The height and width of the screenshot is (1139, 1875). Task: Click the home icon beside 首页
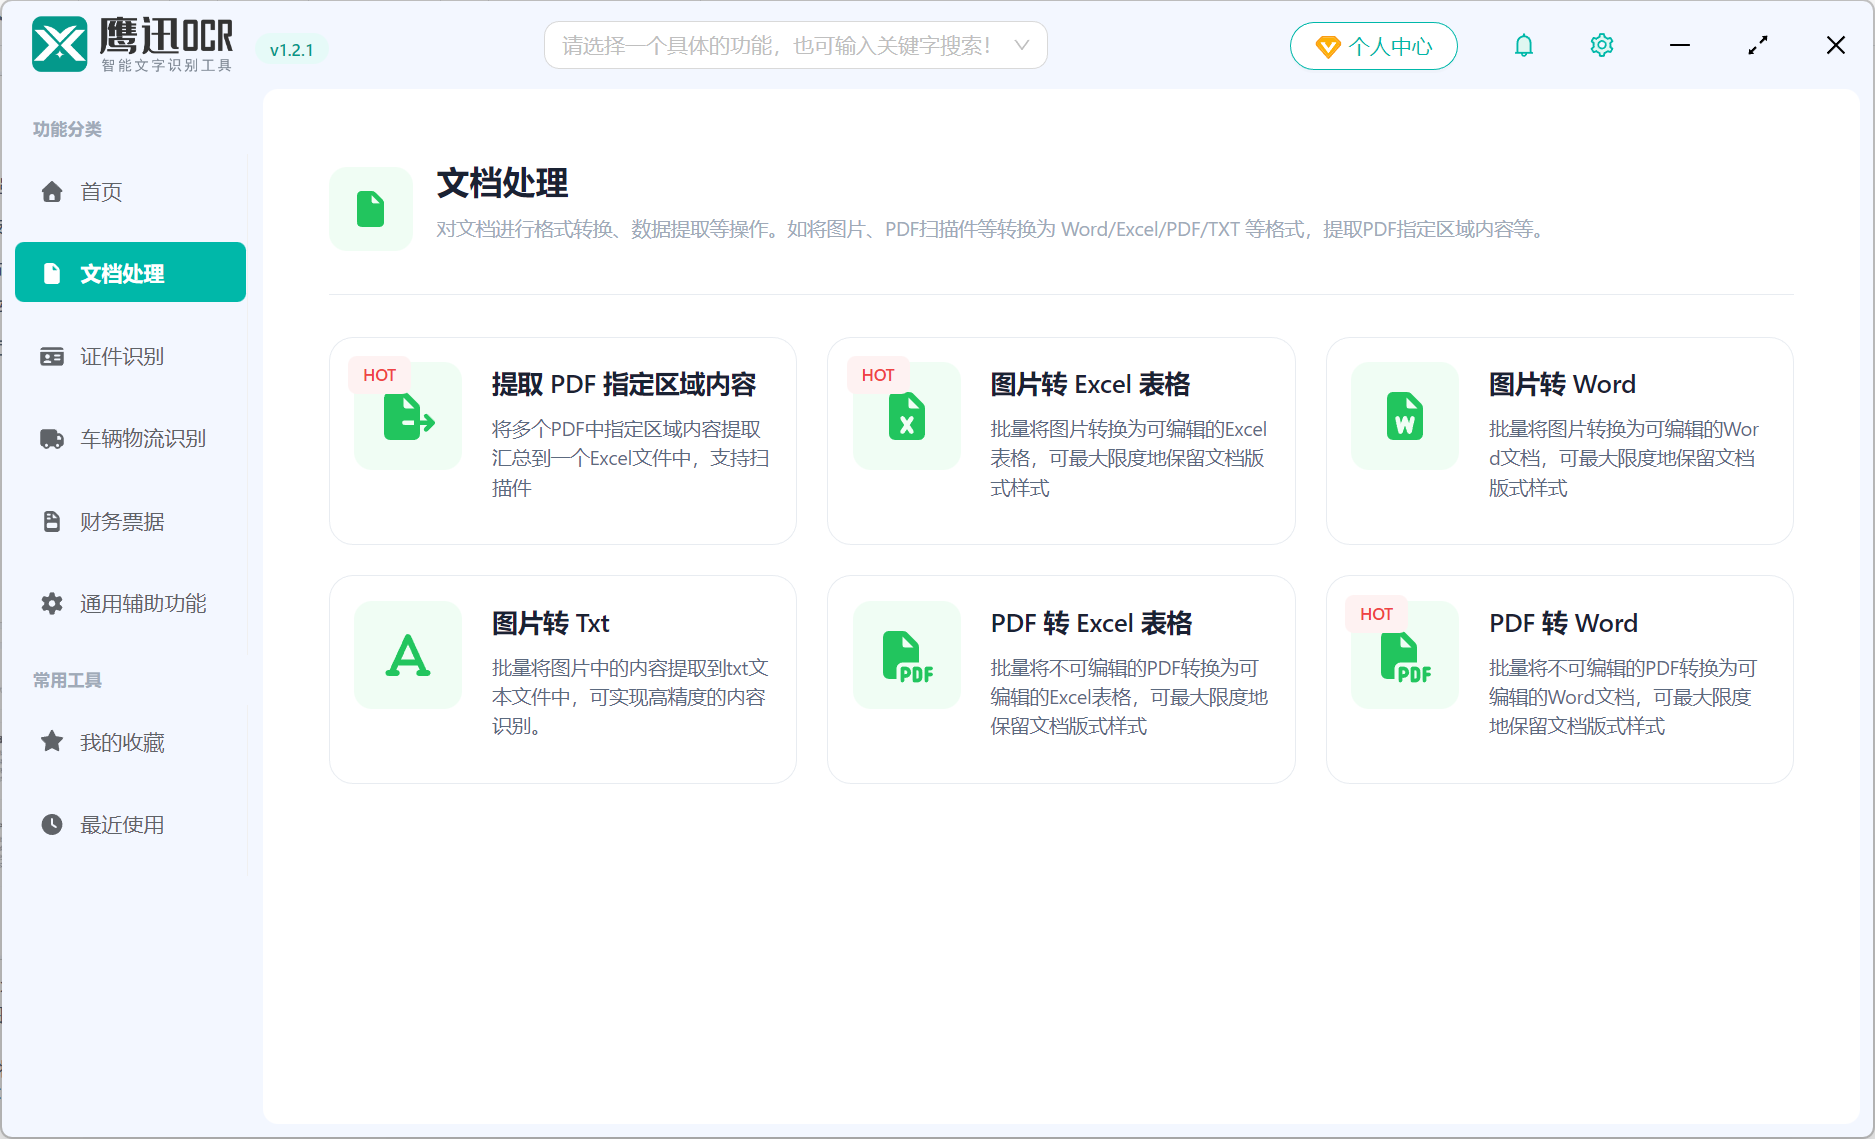(x=52, y=192)
